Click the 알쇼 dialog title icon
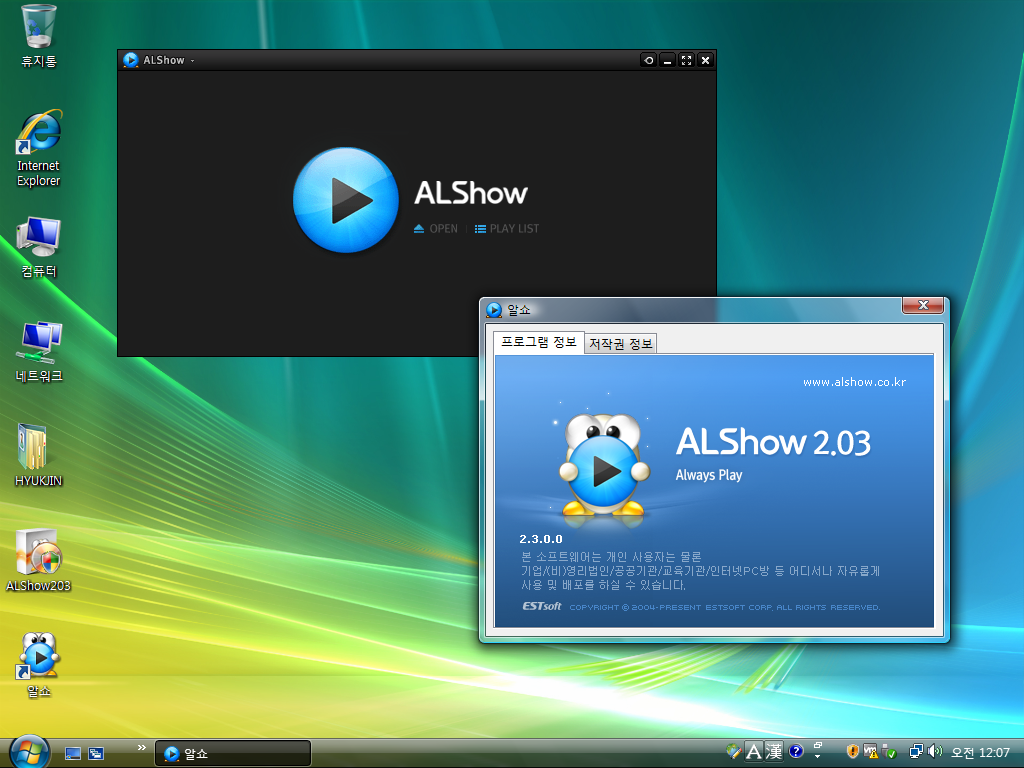This screenshot has height=768, width=1024. click(494, 310)
